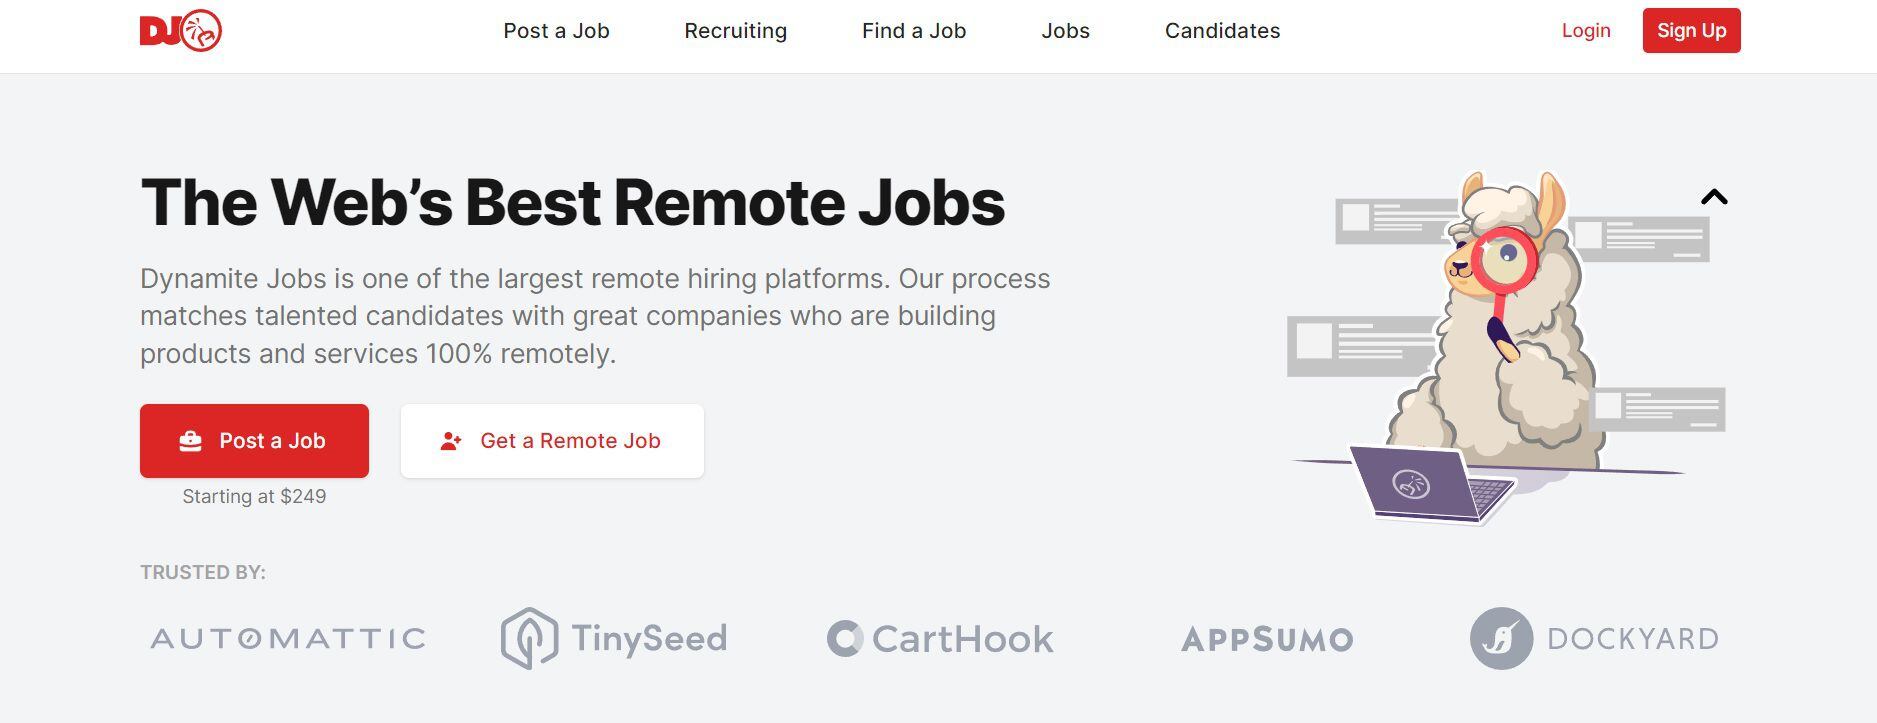The width and height of the screenshot is (1877, 723).
Task: Open the Post a Job menu item
Action: point(556,31)
